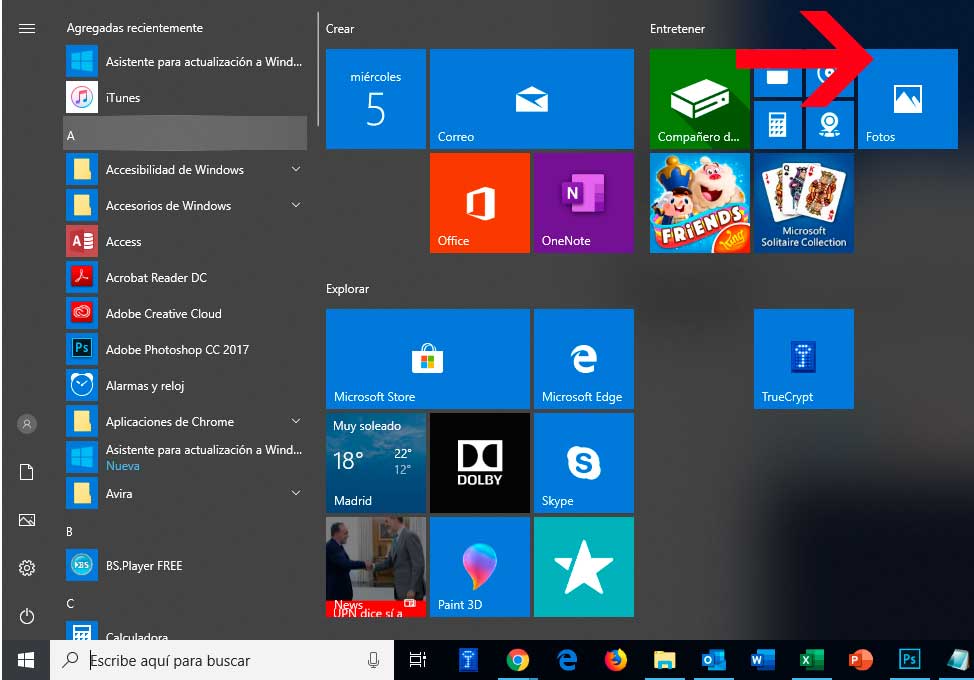Open first Asistente para actualización a Windows
The image size is (974, 680).
point(186,61)
